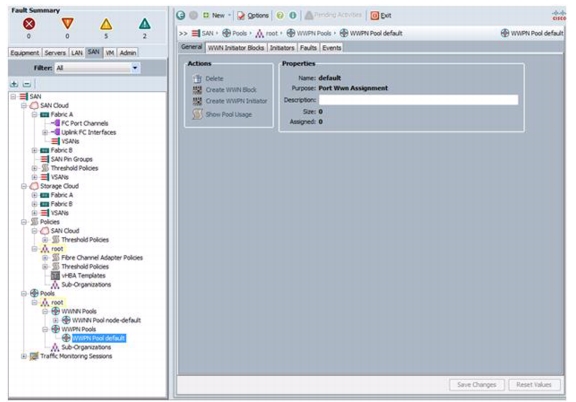
Task: Collapse the Pools node expander
Action: 24,294
